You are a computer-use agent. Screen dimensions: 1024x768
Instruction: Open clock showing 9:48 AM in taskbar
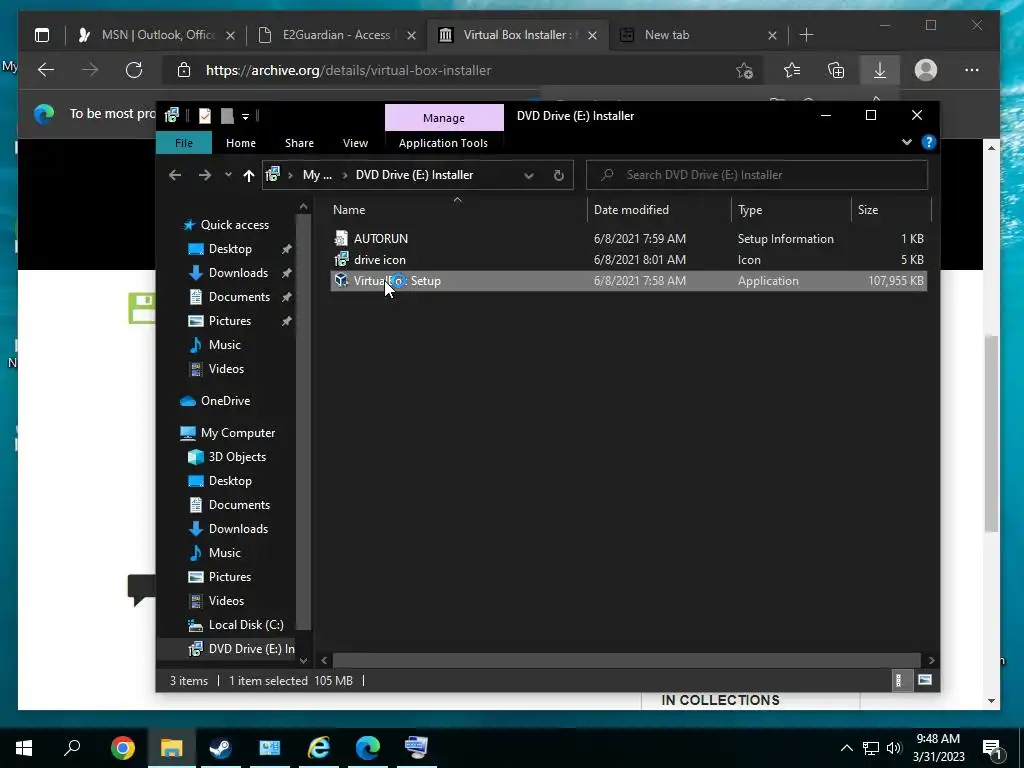(x=938, y=748)
